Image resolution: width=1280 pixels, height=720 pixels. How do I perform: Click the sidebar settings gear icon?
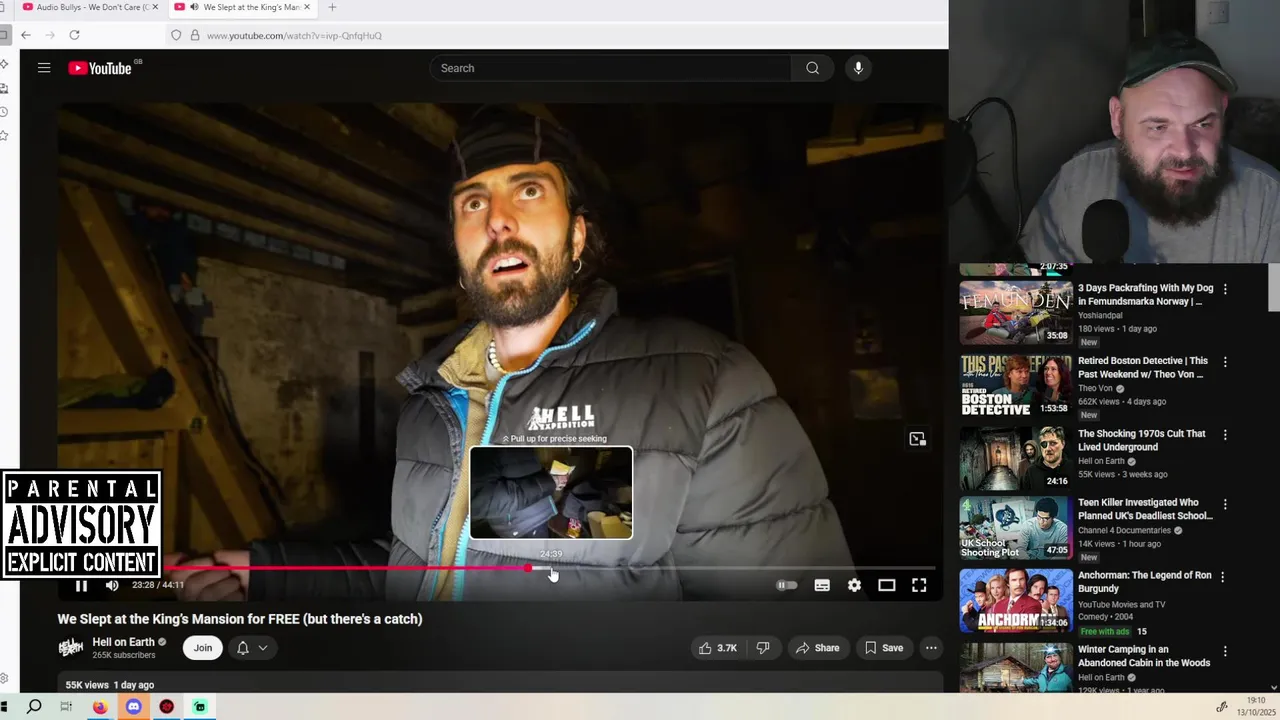point(5,678)
